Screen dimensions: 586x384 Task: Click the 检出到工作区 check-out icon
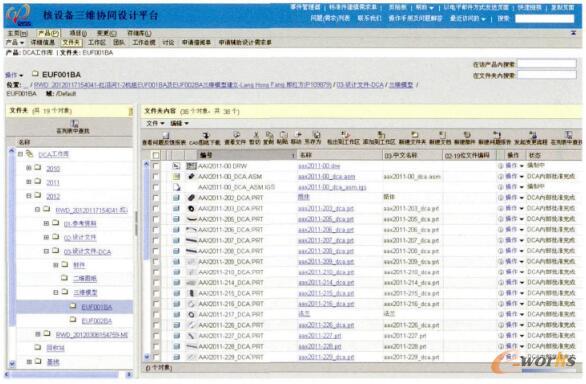pyautogui.click(x=345, y=135)
